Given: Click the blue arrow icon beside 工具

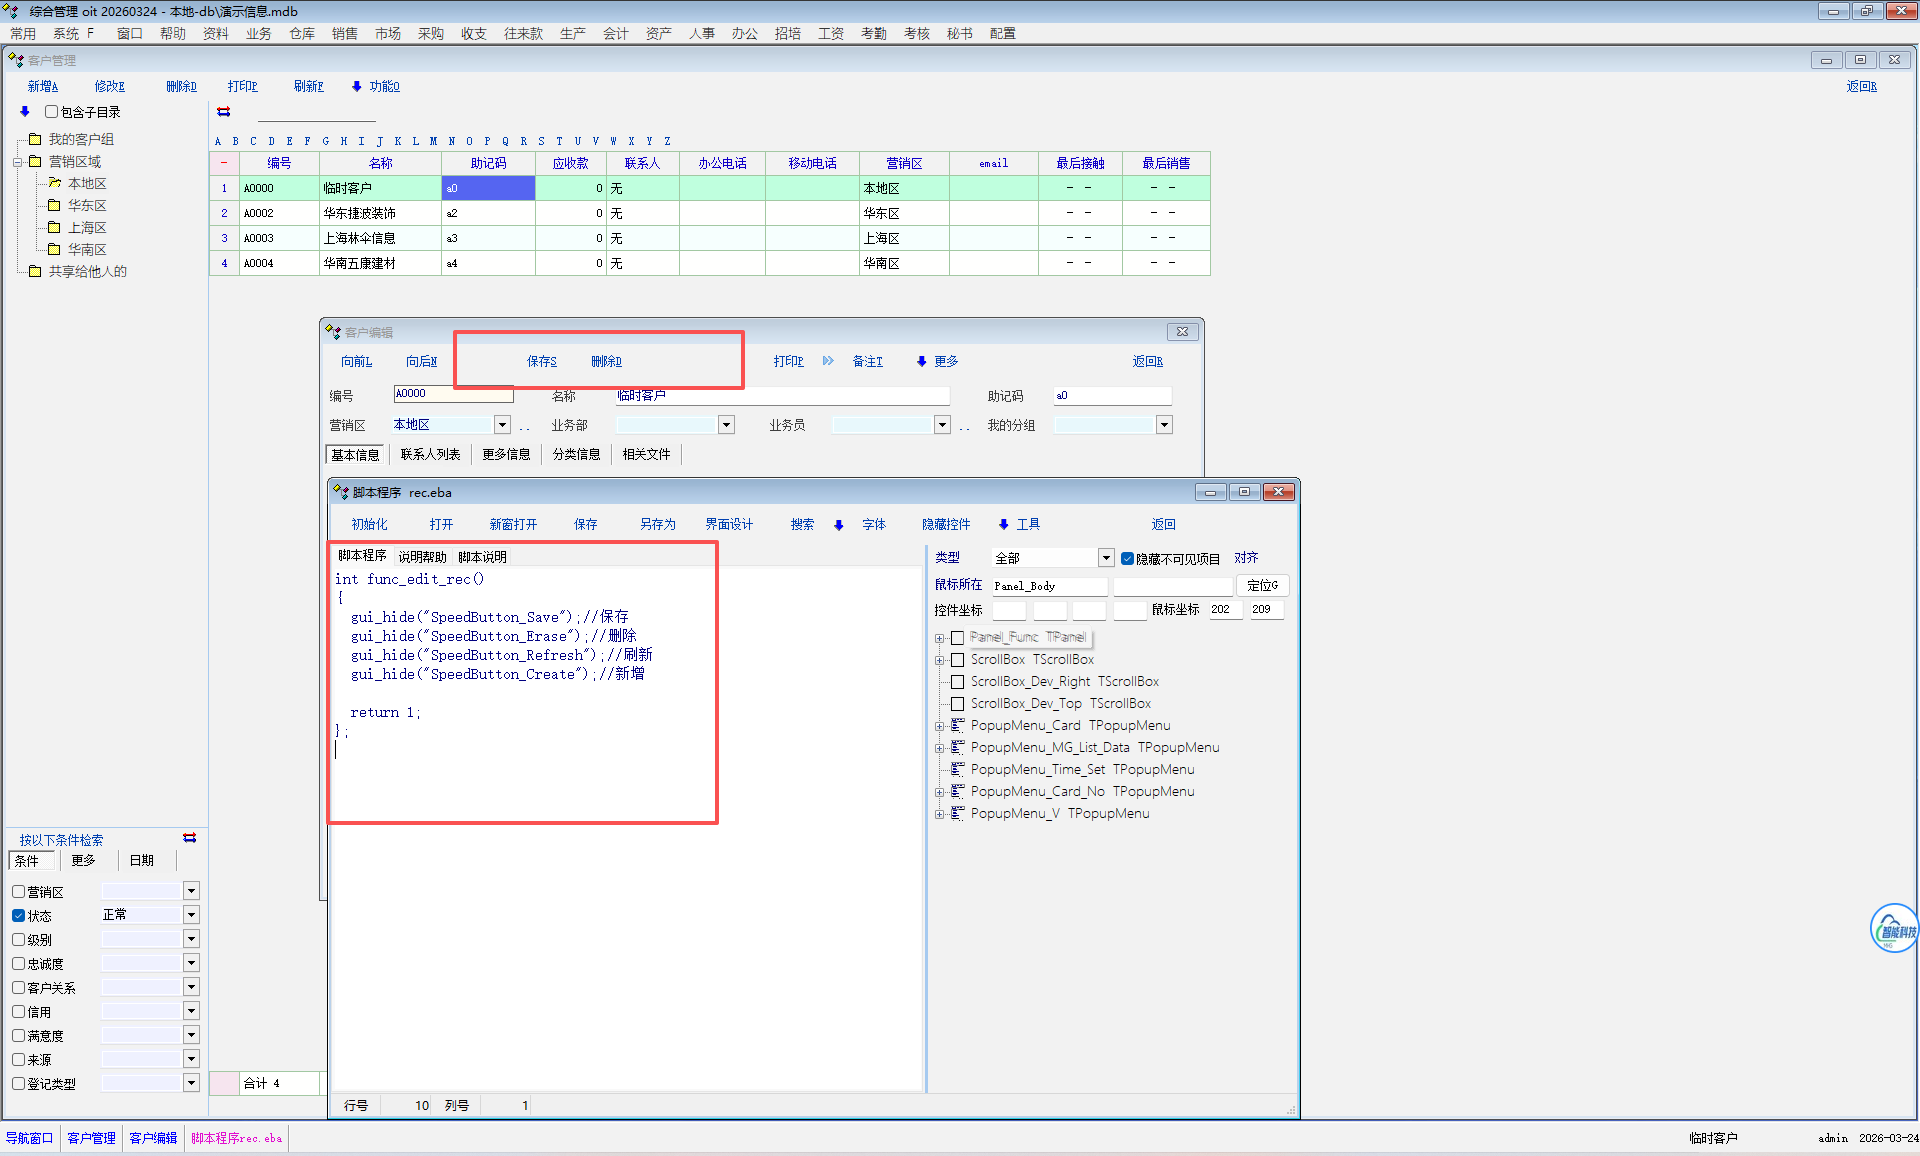Looking at the screenshot, I should 1003,524.
